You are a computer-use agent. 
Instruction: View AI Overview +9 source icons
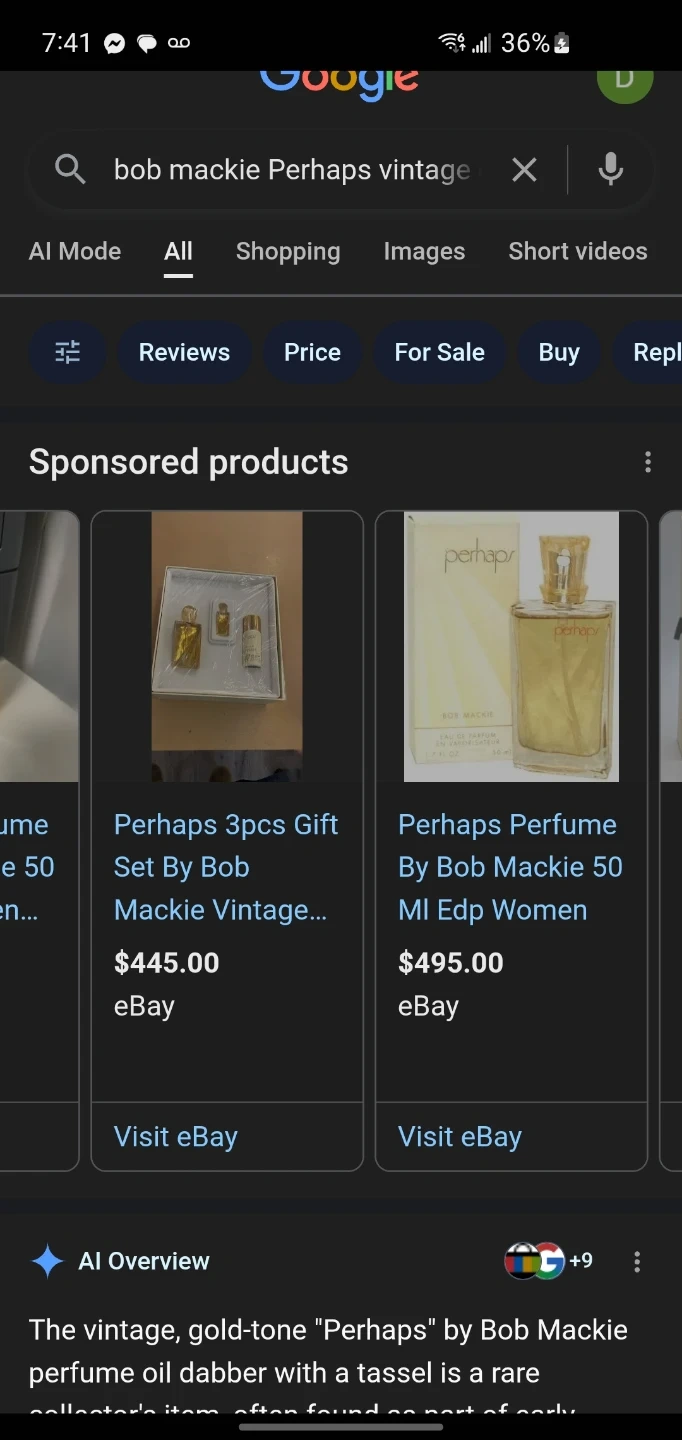click(549, 1261)
